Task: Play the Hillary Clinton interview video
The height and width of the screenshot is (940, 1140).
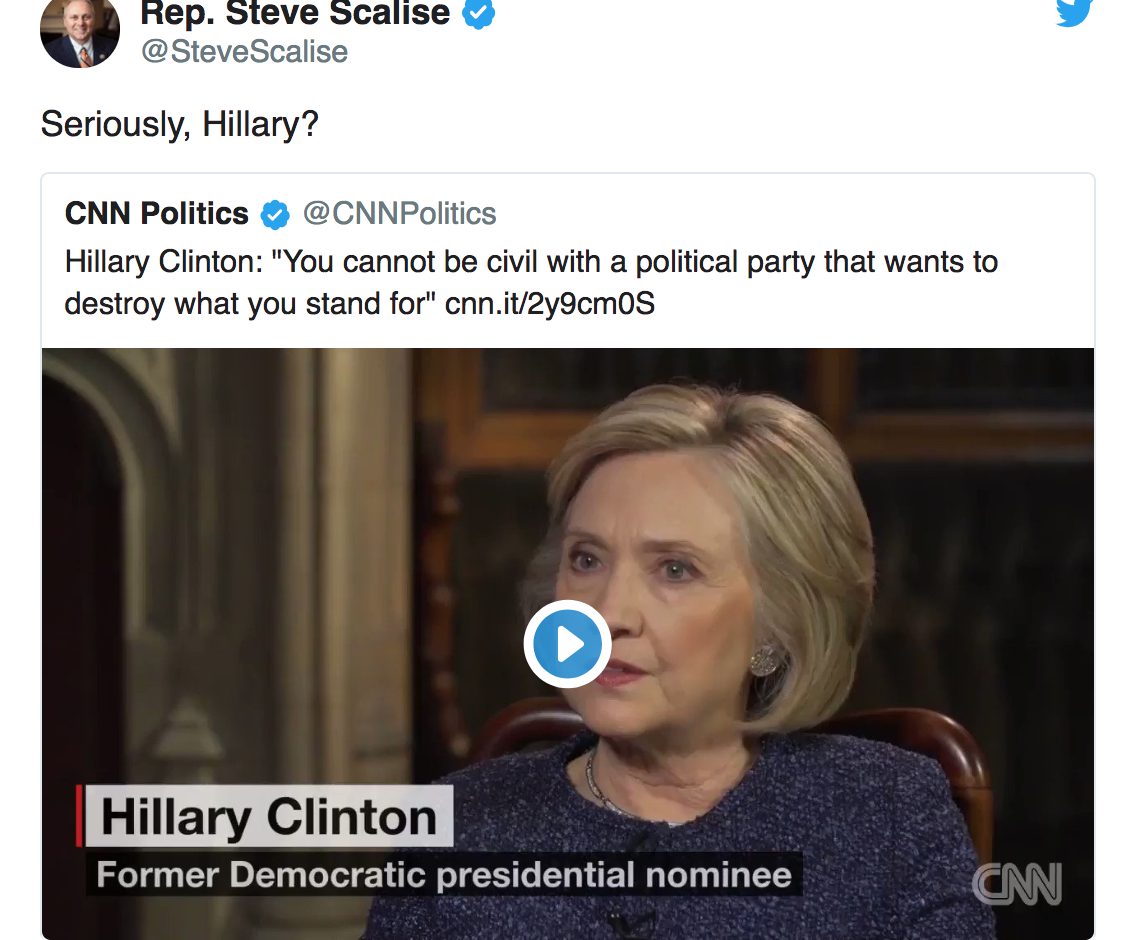Action: pos(568,644)
